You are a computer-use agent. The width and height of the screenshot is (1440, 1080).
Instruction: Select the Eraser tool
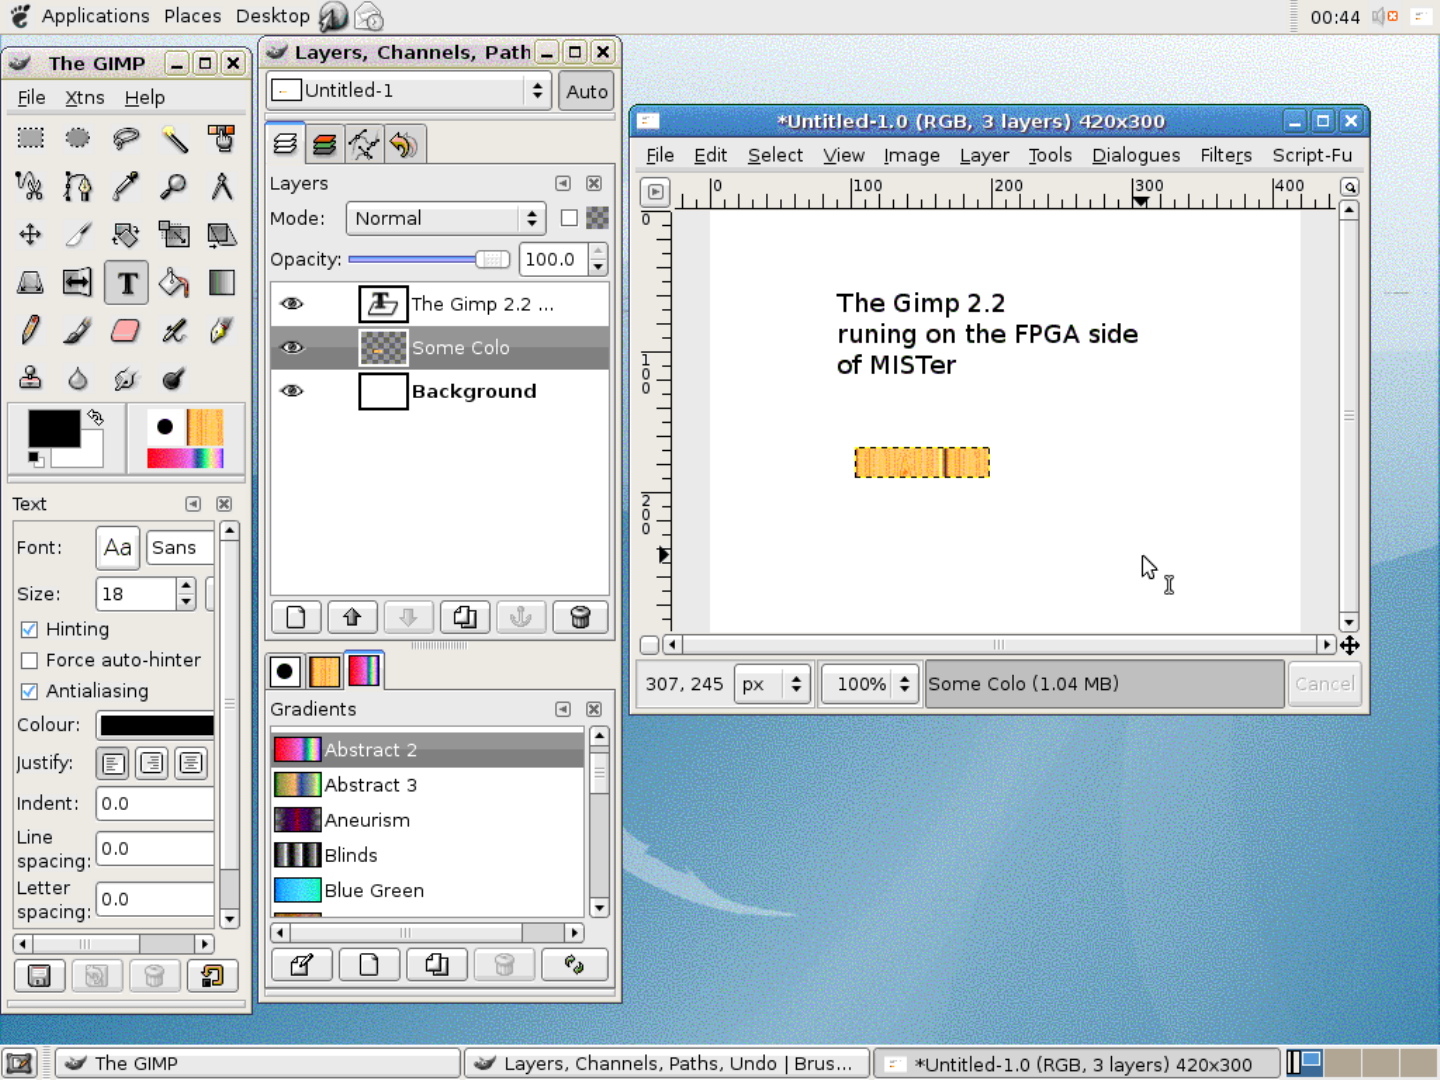pos(126,330)
